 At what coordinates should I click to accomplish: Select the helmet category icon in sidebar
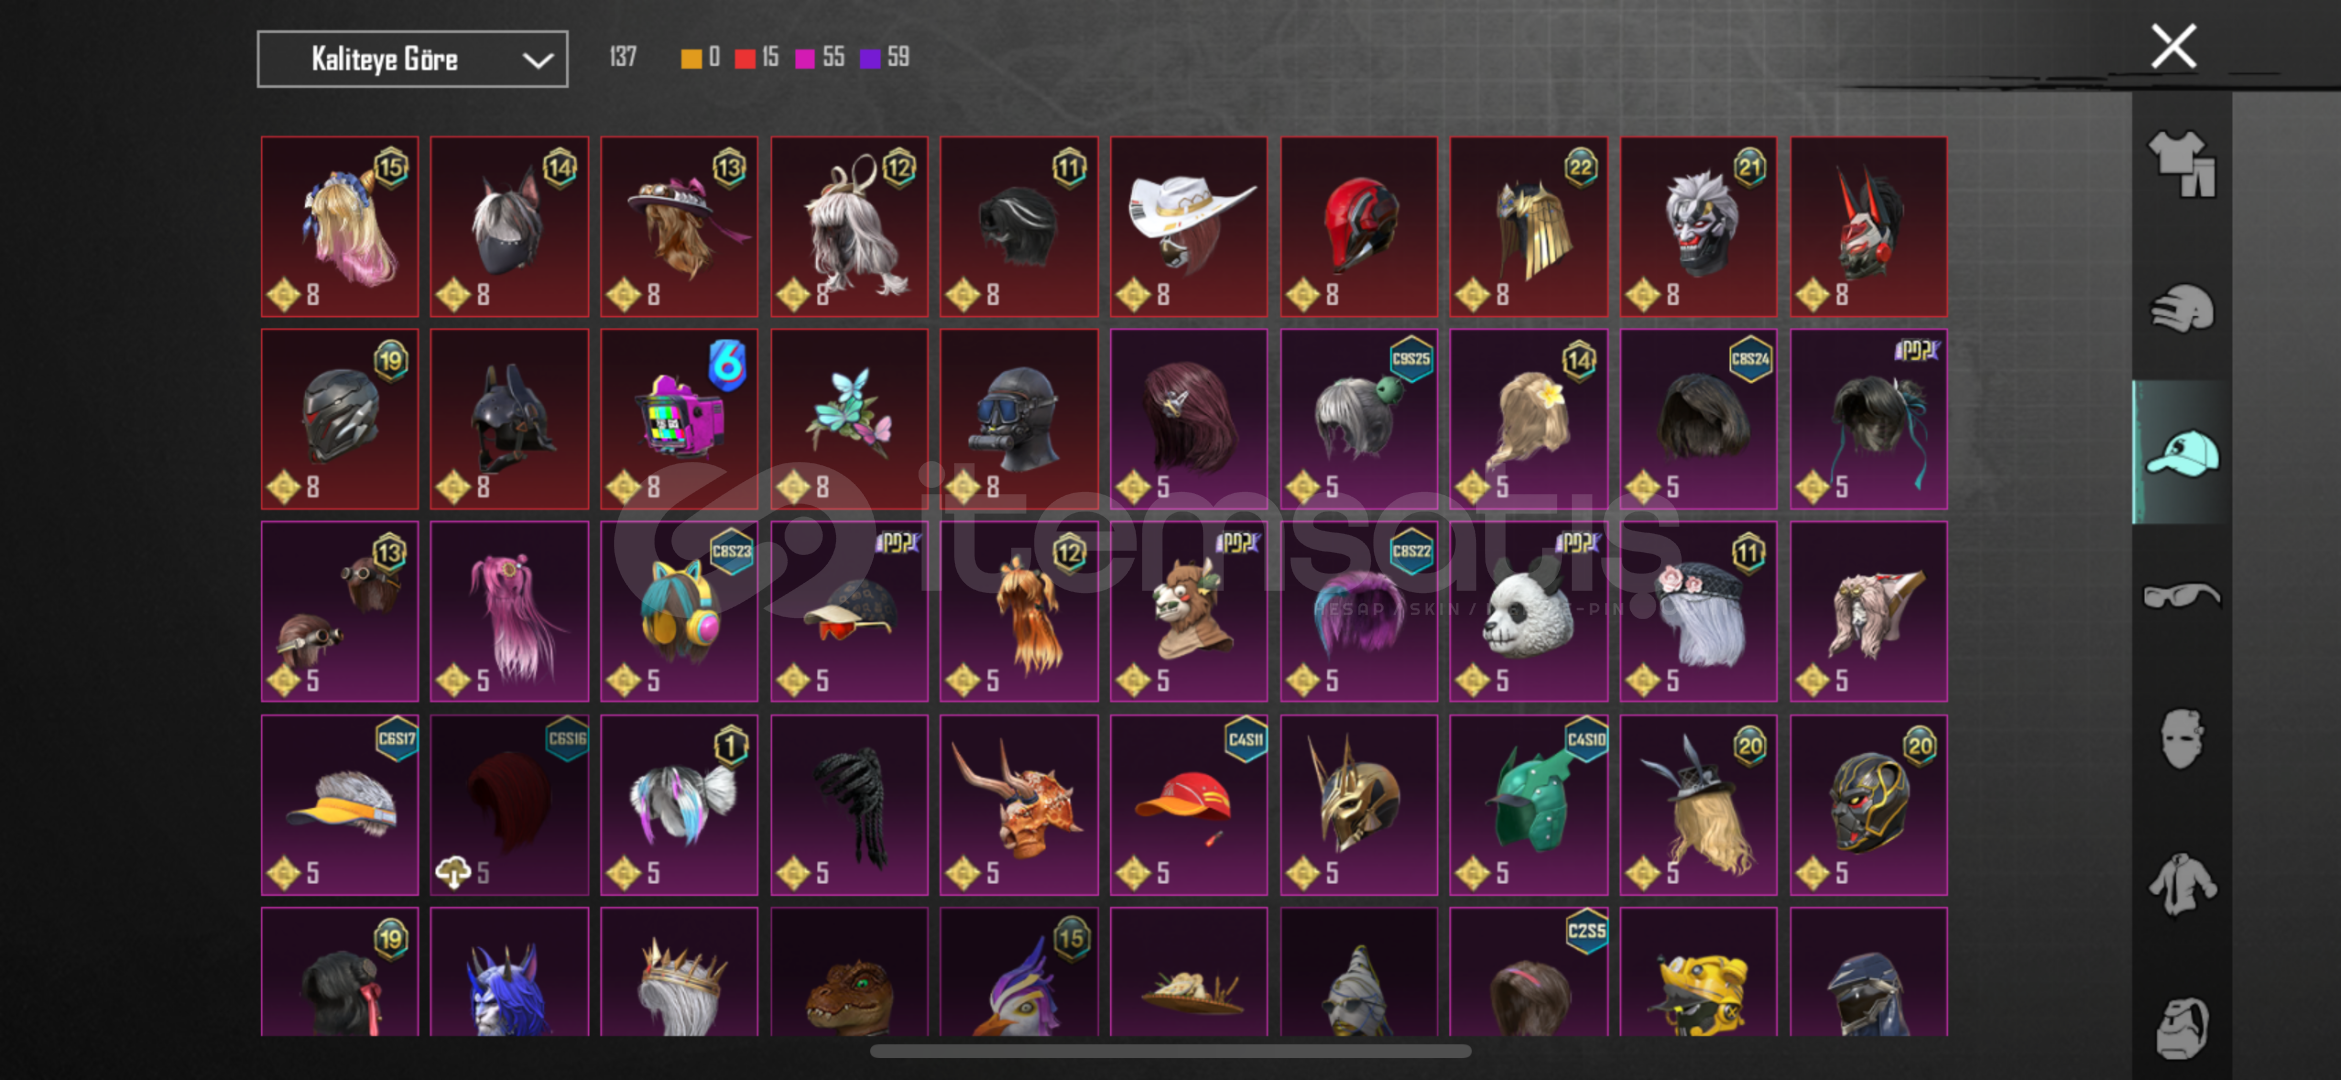(x=2182, y=309)
